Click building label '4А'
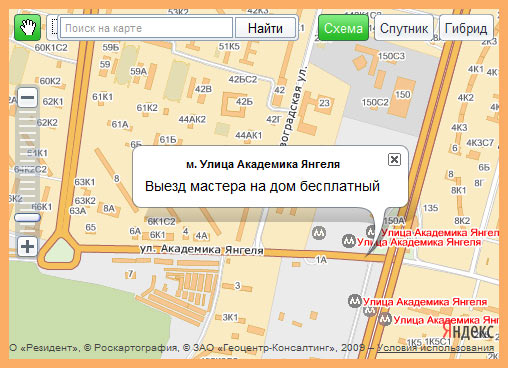This screenshot has width=508, height=368. [x=201, y=236]
